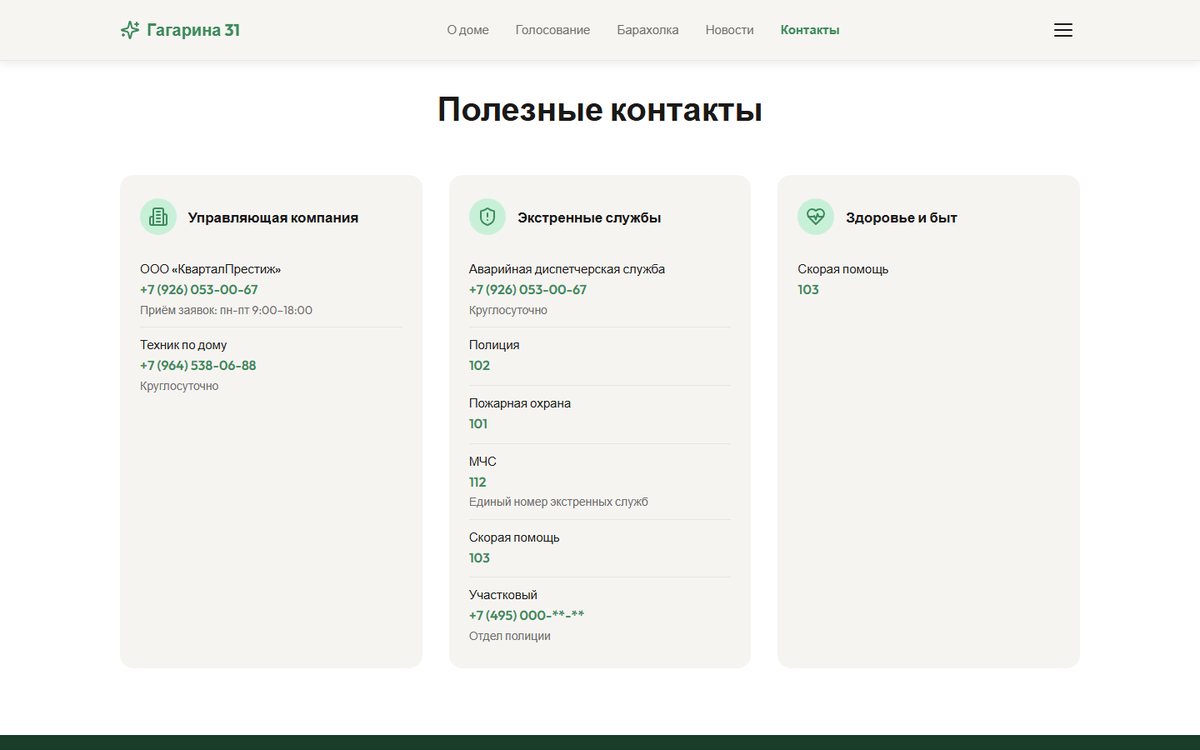The width and height of the screenshot is (1200, 750).
Task: Click the Экстренные службы card title
Action: coord(589,217)
